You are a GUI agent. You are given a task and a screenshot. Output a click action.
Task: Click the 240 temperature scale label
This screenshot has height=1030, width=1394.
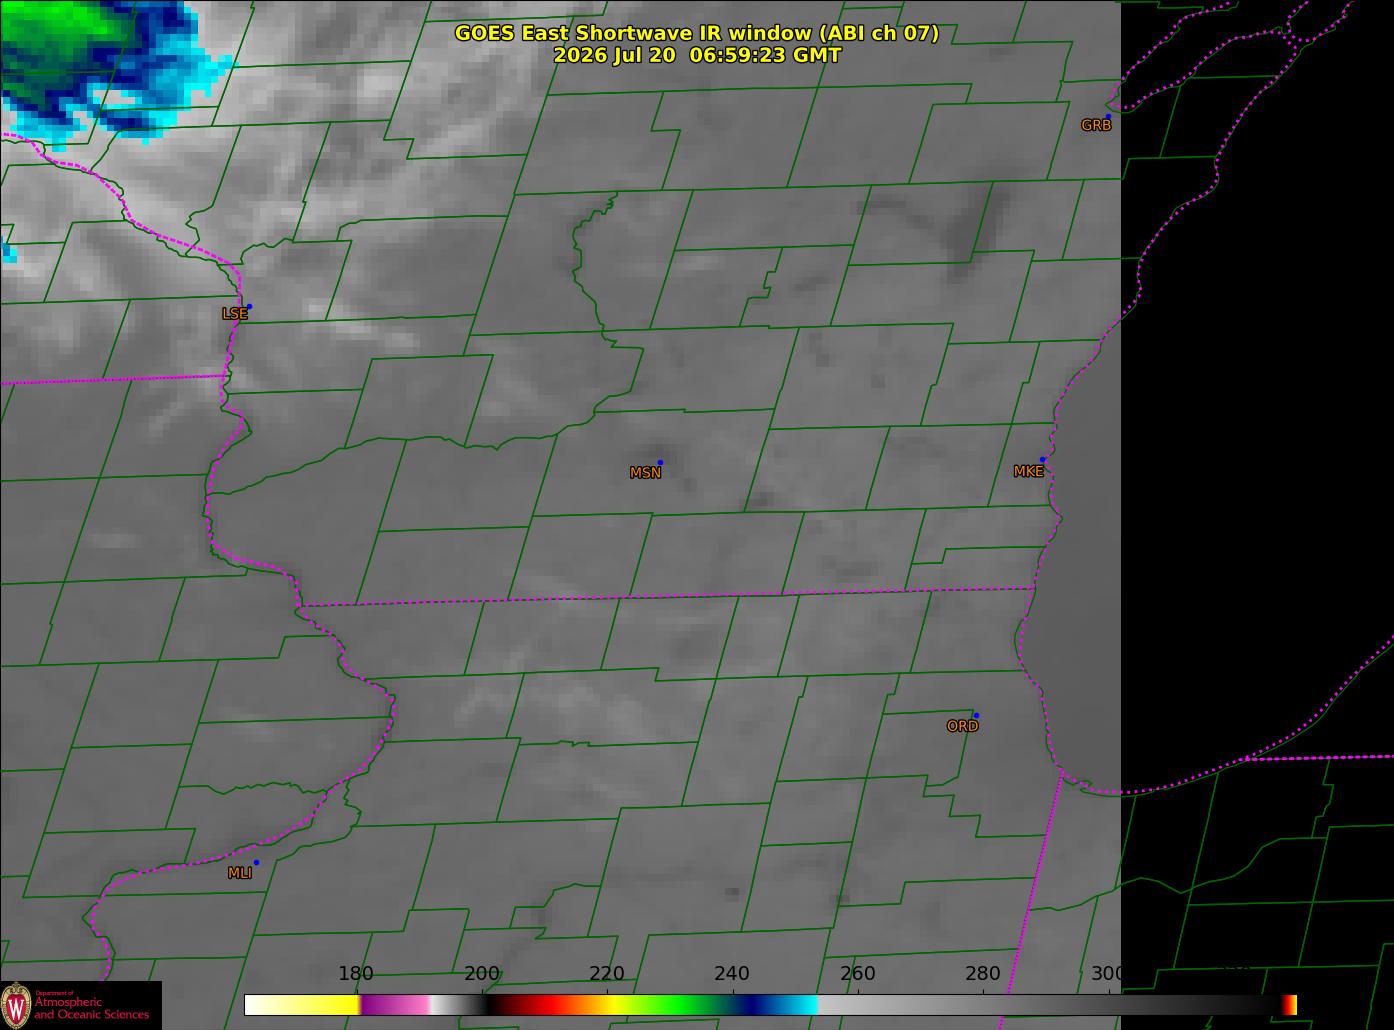point(731,973)
